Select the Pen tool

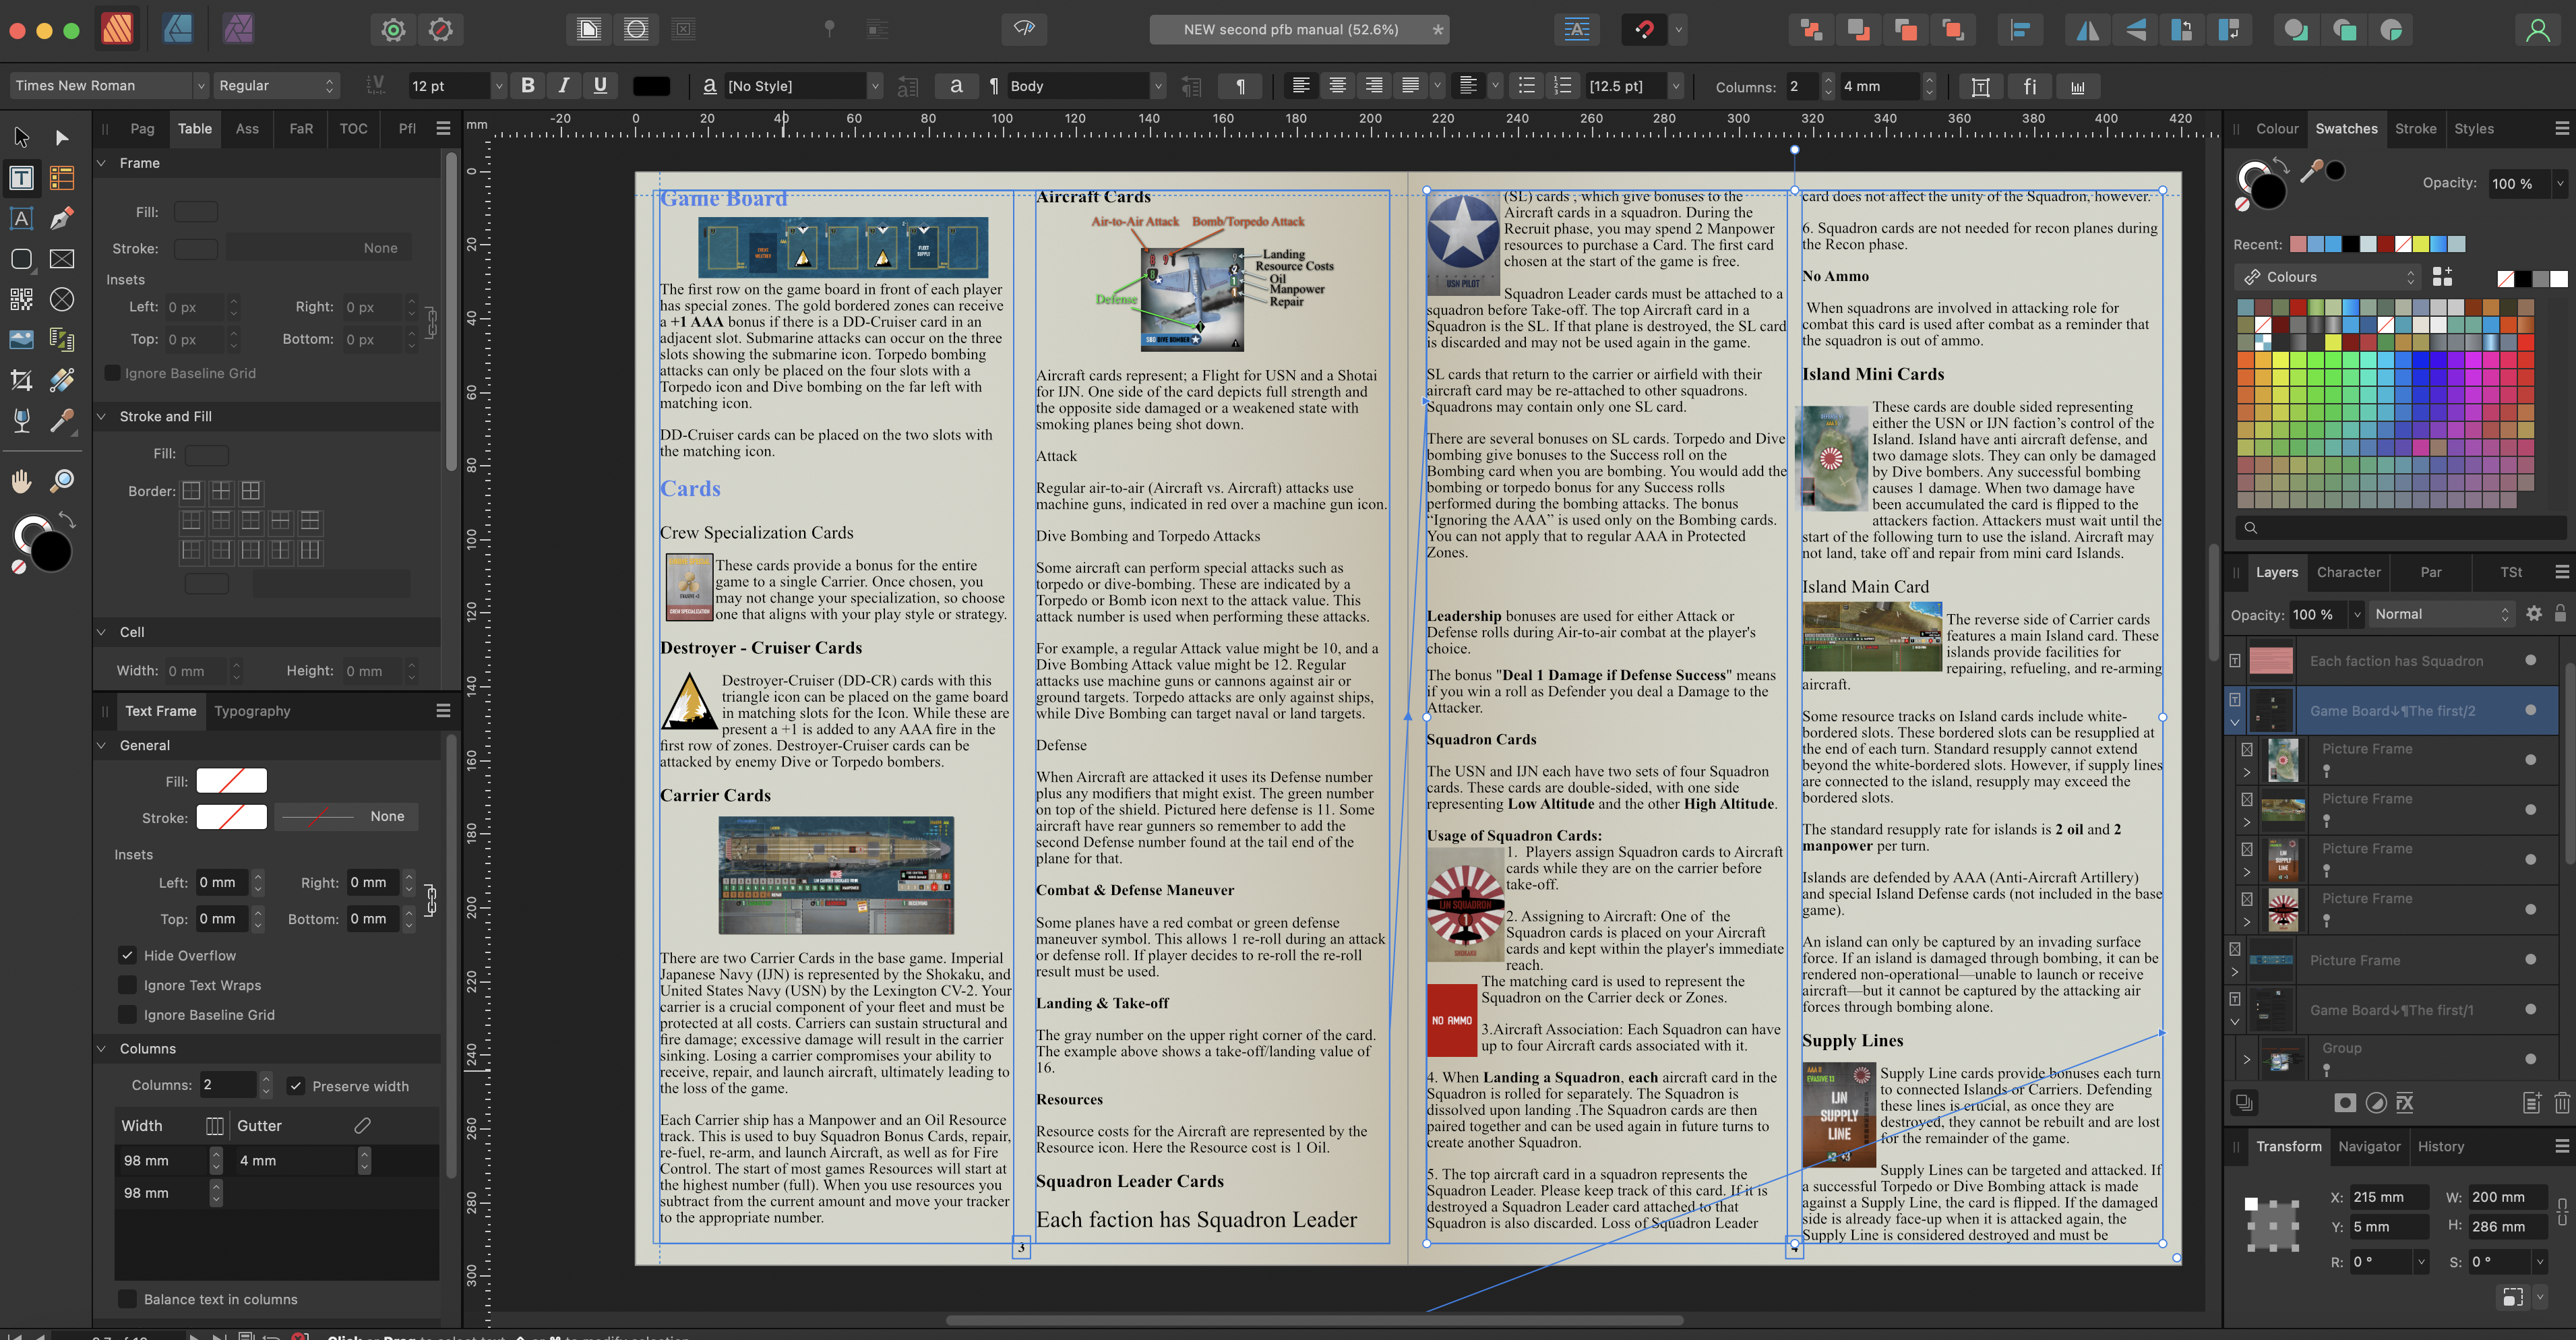pos(62,218)
